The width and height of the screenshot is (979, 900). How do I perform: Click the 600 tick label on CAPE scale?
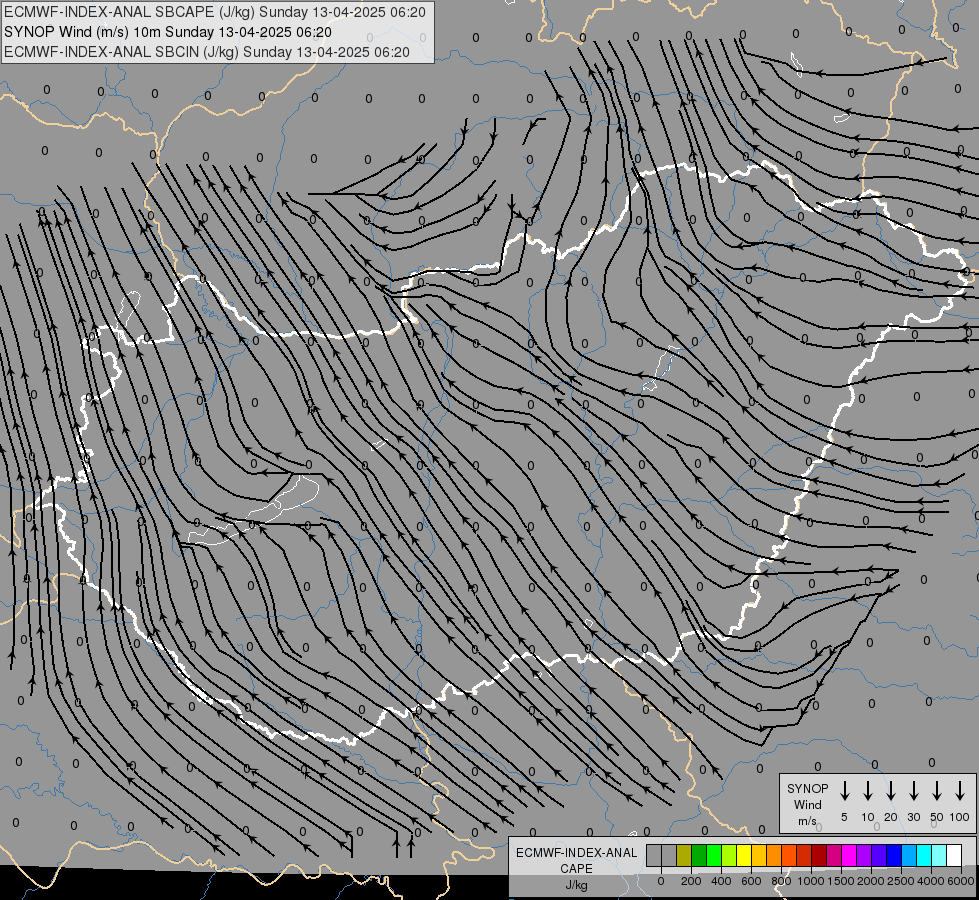coord(751,881)
